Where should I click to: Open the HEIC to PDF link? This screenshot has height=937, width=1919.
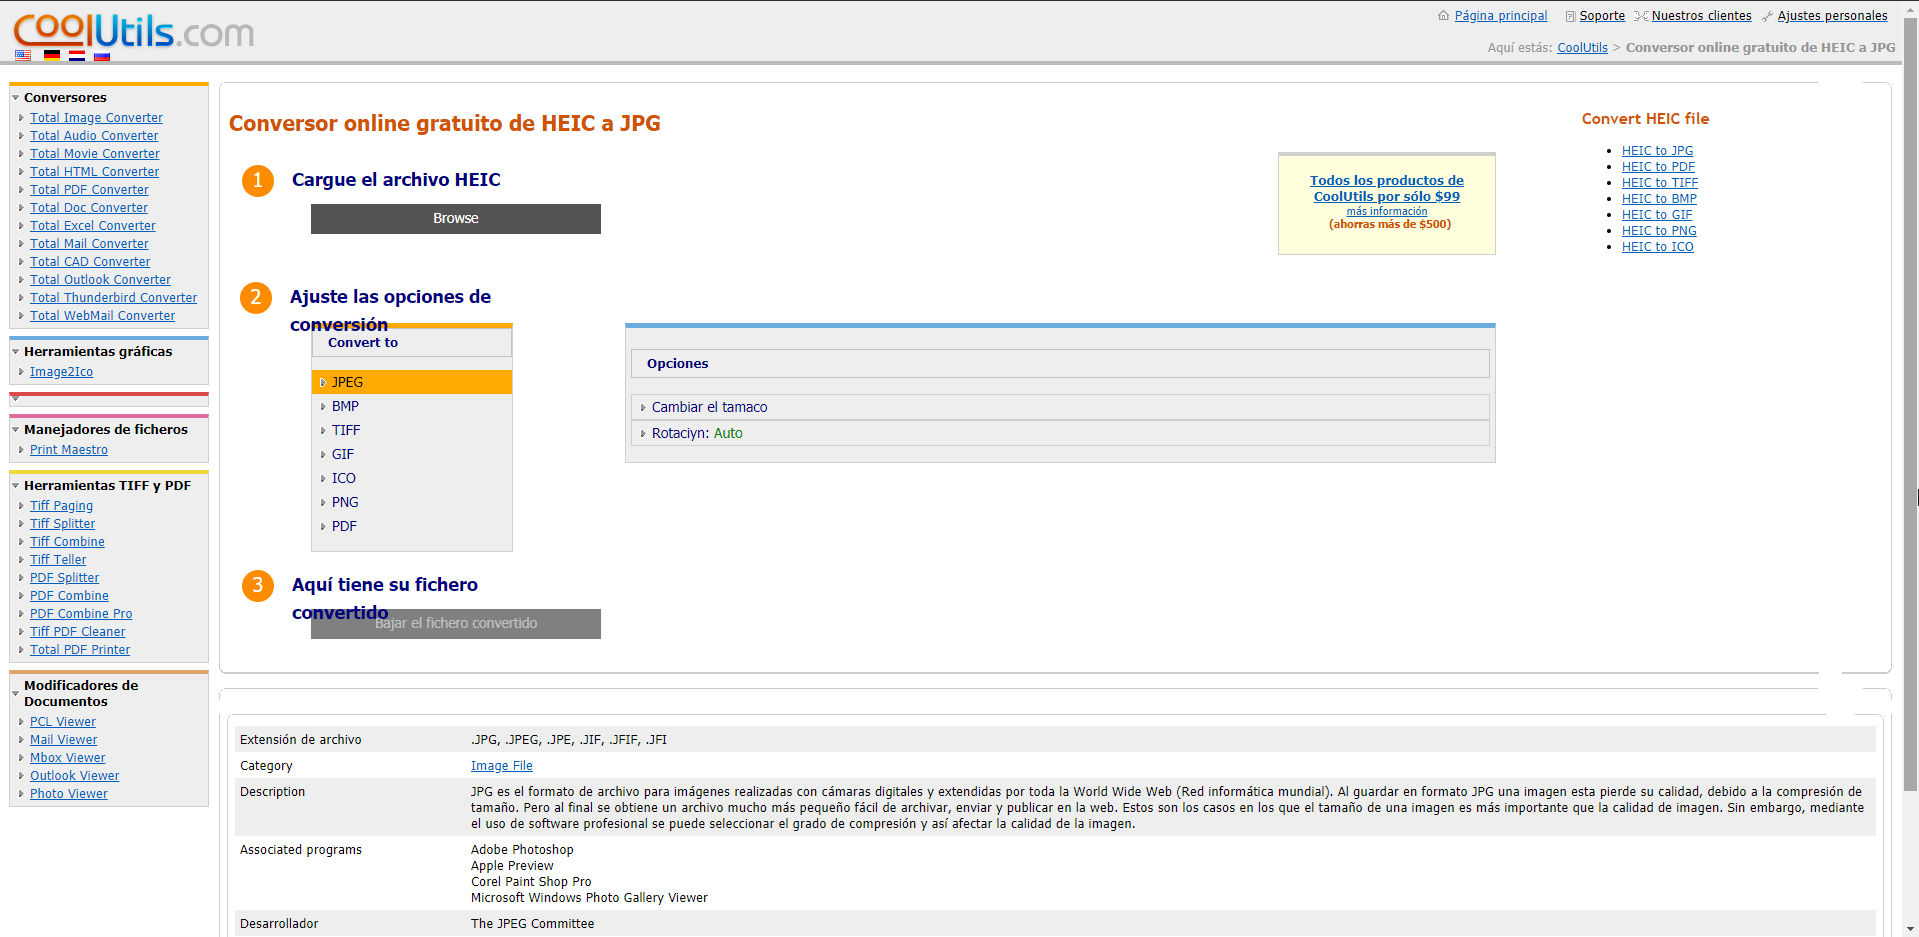coord(1658,167)
